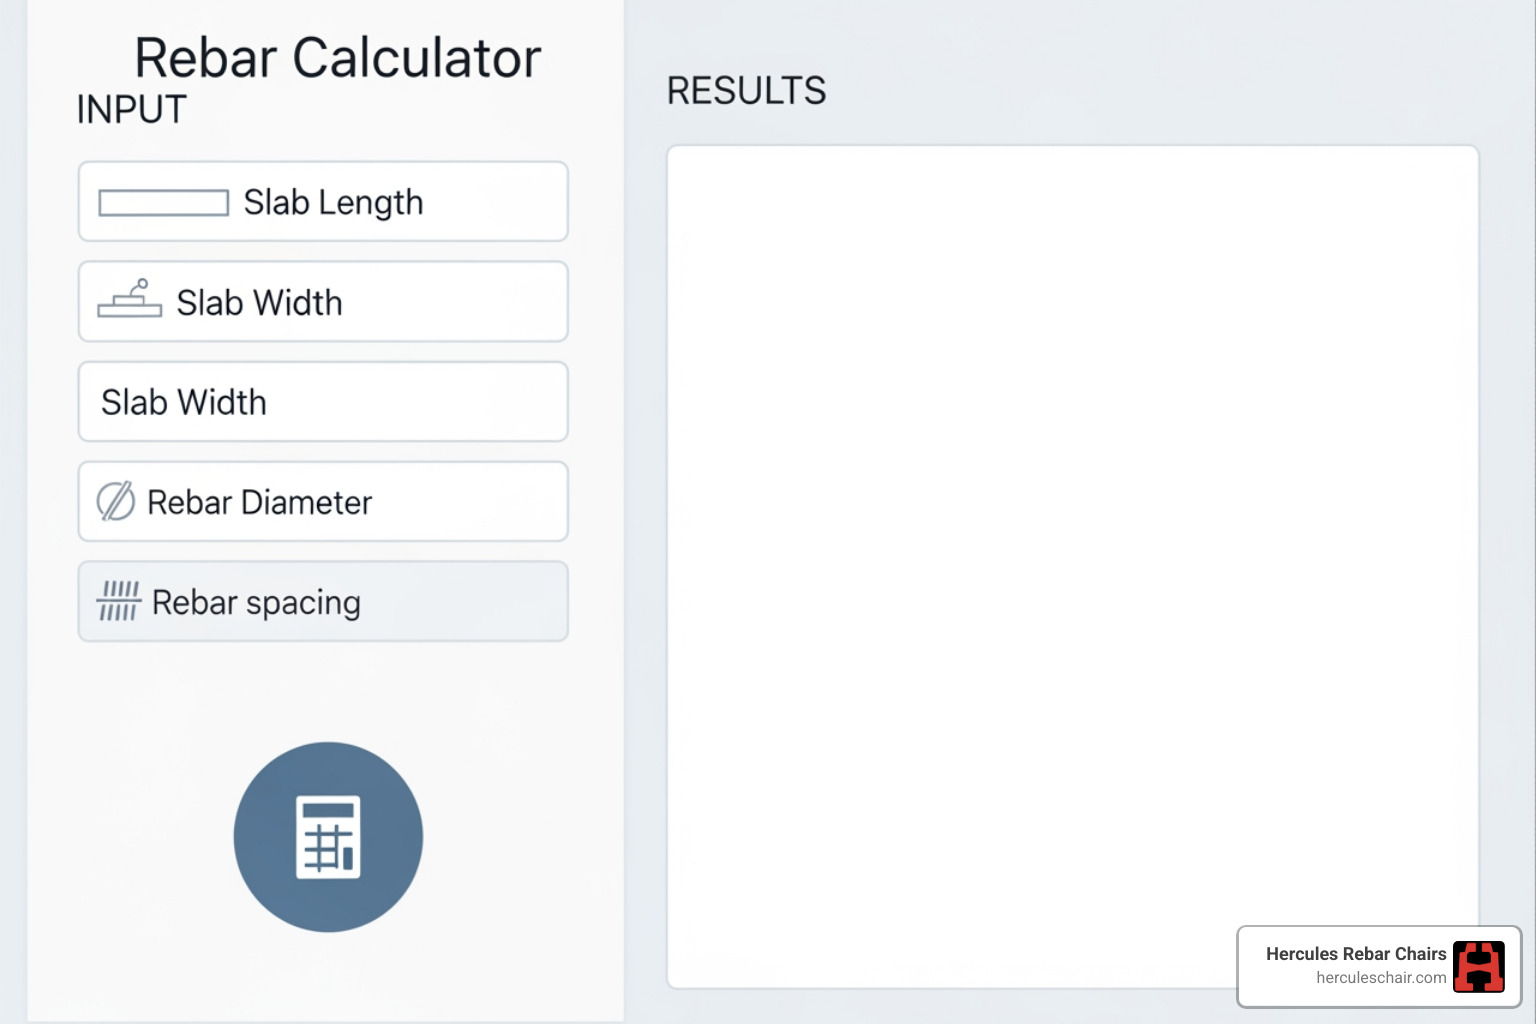Click the Slab Width measurement icon
The width and height of the screenshot is (1536, 1024).
click(x=129, y=300)
